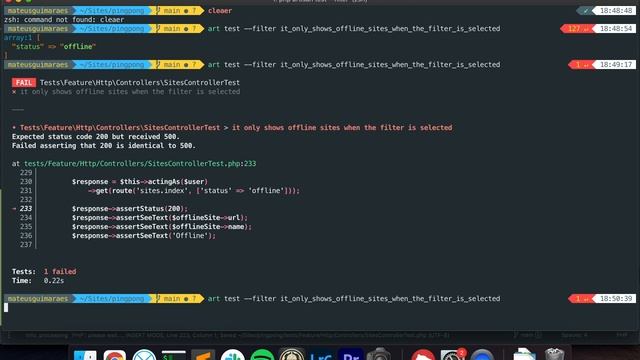Image resolution: width=640 pixels, height=360 pixels.
Task: Launch Premiere Pro from the dock
Action: point(351,355)
